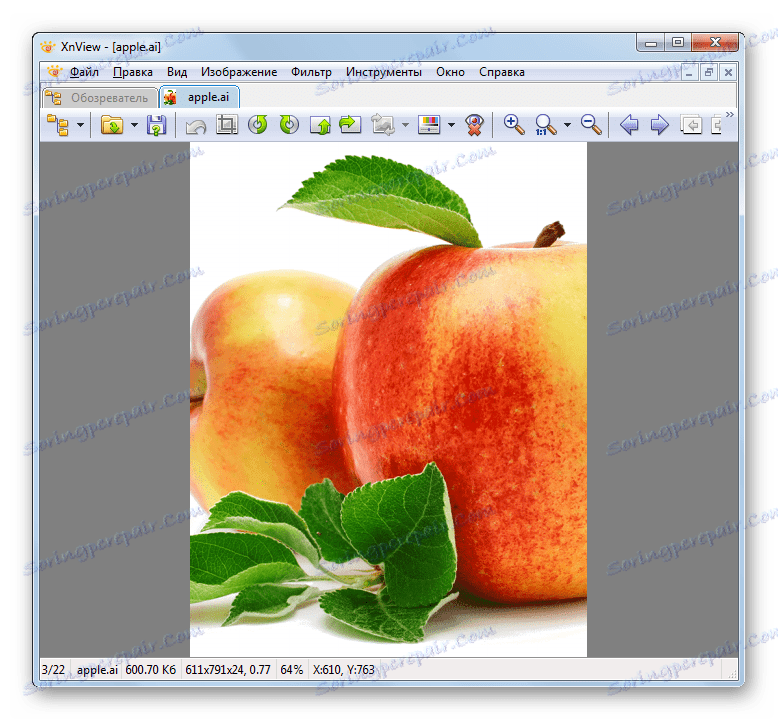Go to next file blue arrow
Viewport: 778px width, 720px height.
(x=659, y=125)
